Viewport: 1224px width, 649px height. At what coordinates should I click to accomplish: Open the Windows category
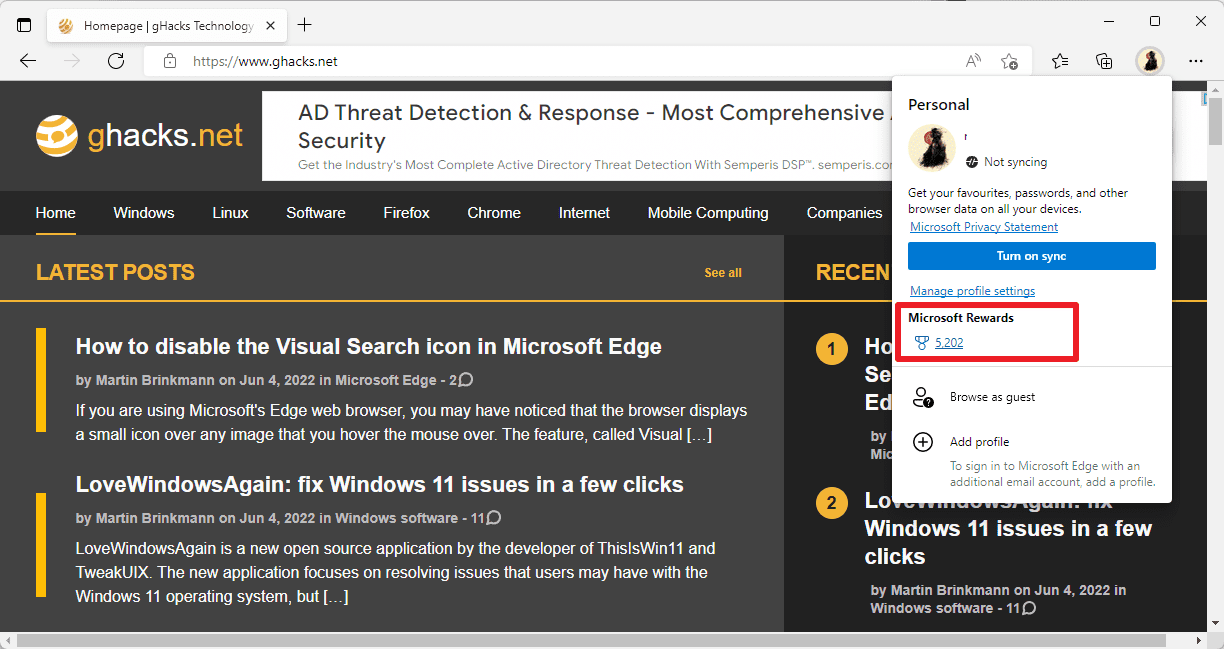coord(143,213)
